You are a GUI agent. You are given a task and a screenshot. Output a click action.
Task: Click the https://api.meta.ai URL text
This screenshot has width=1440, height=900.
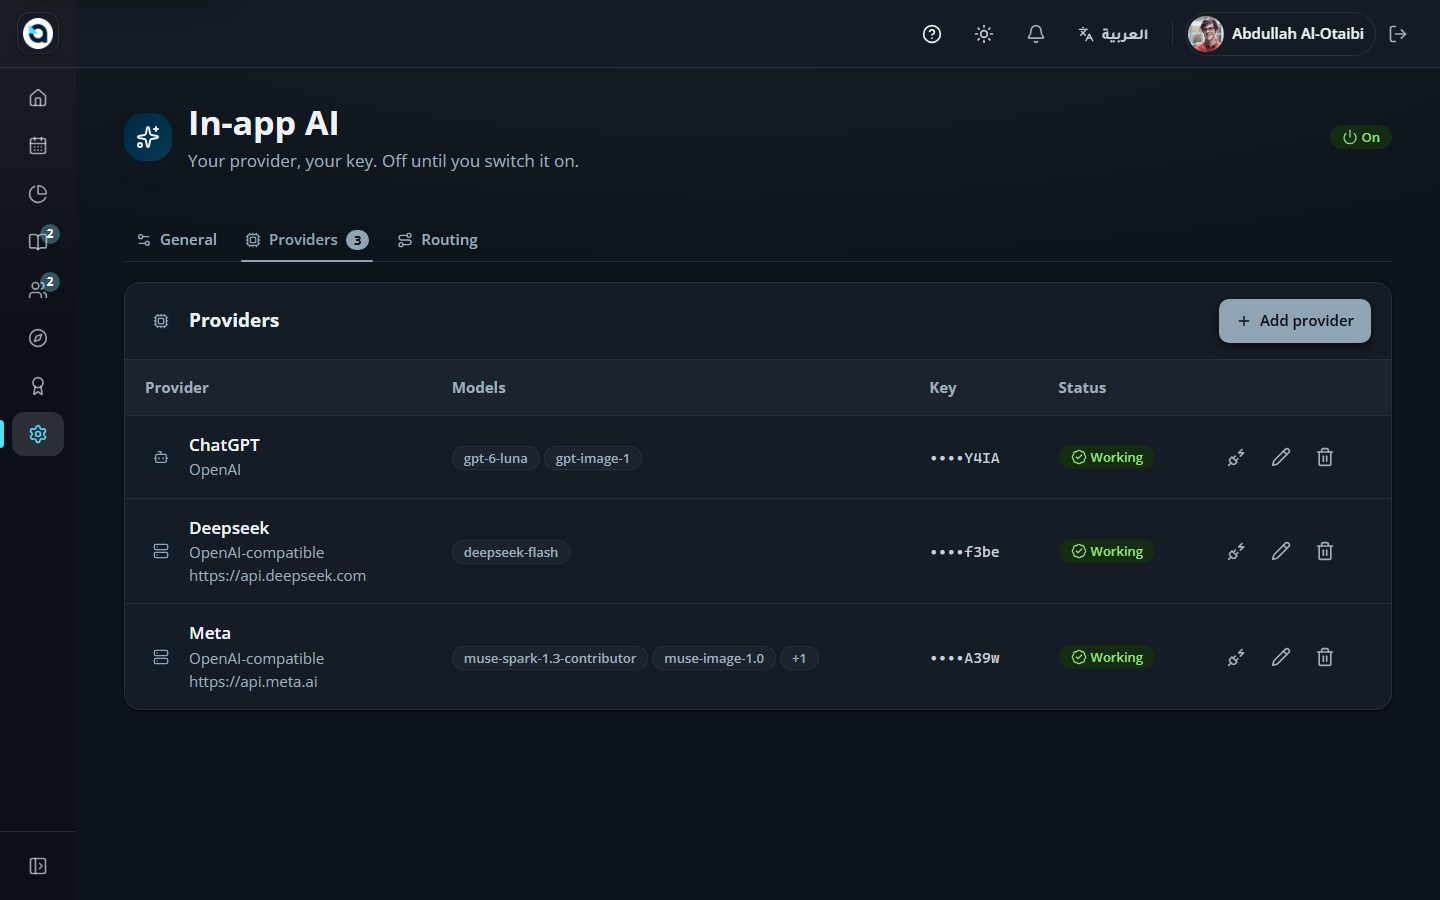[x=253, y=682]
